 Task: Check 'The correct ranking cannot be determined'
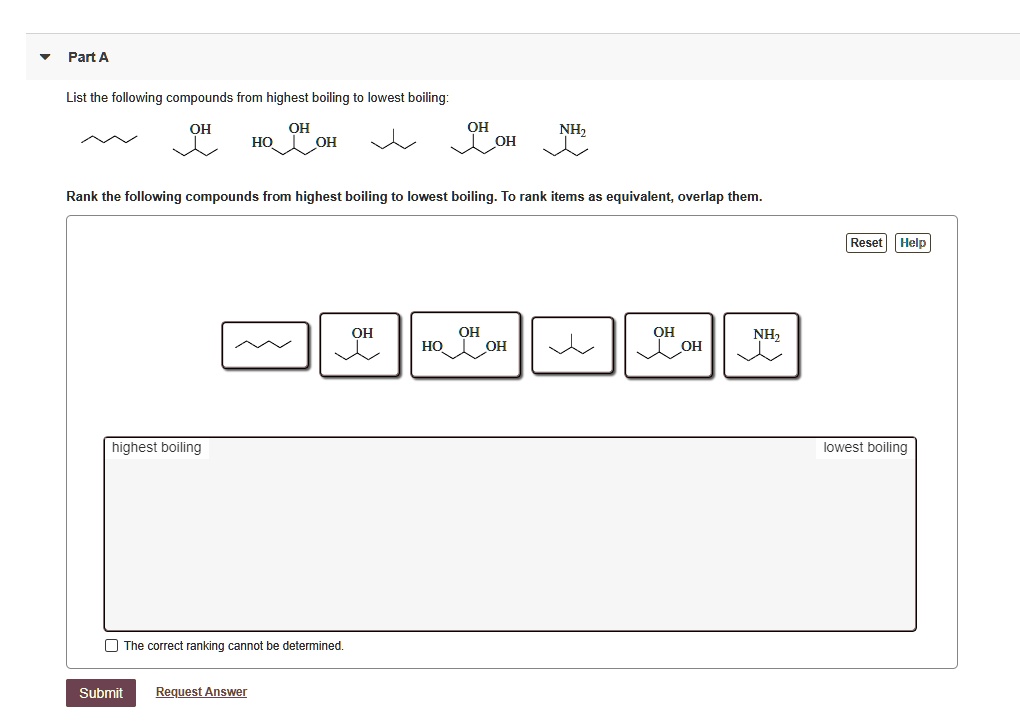111,645
